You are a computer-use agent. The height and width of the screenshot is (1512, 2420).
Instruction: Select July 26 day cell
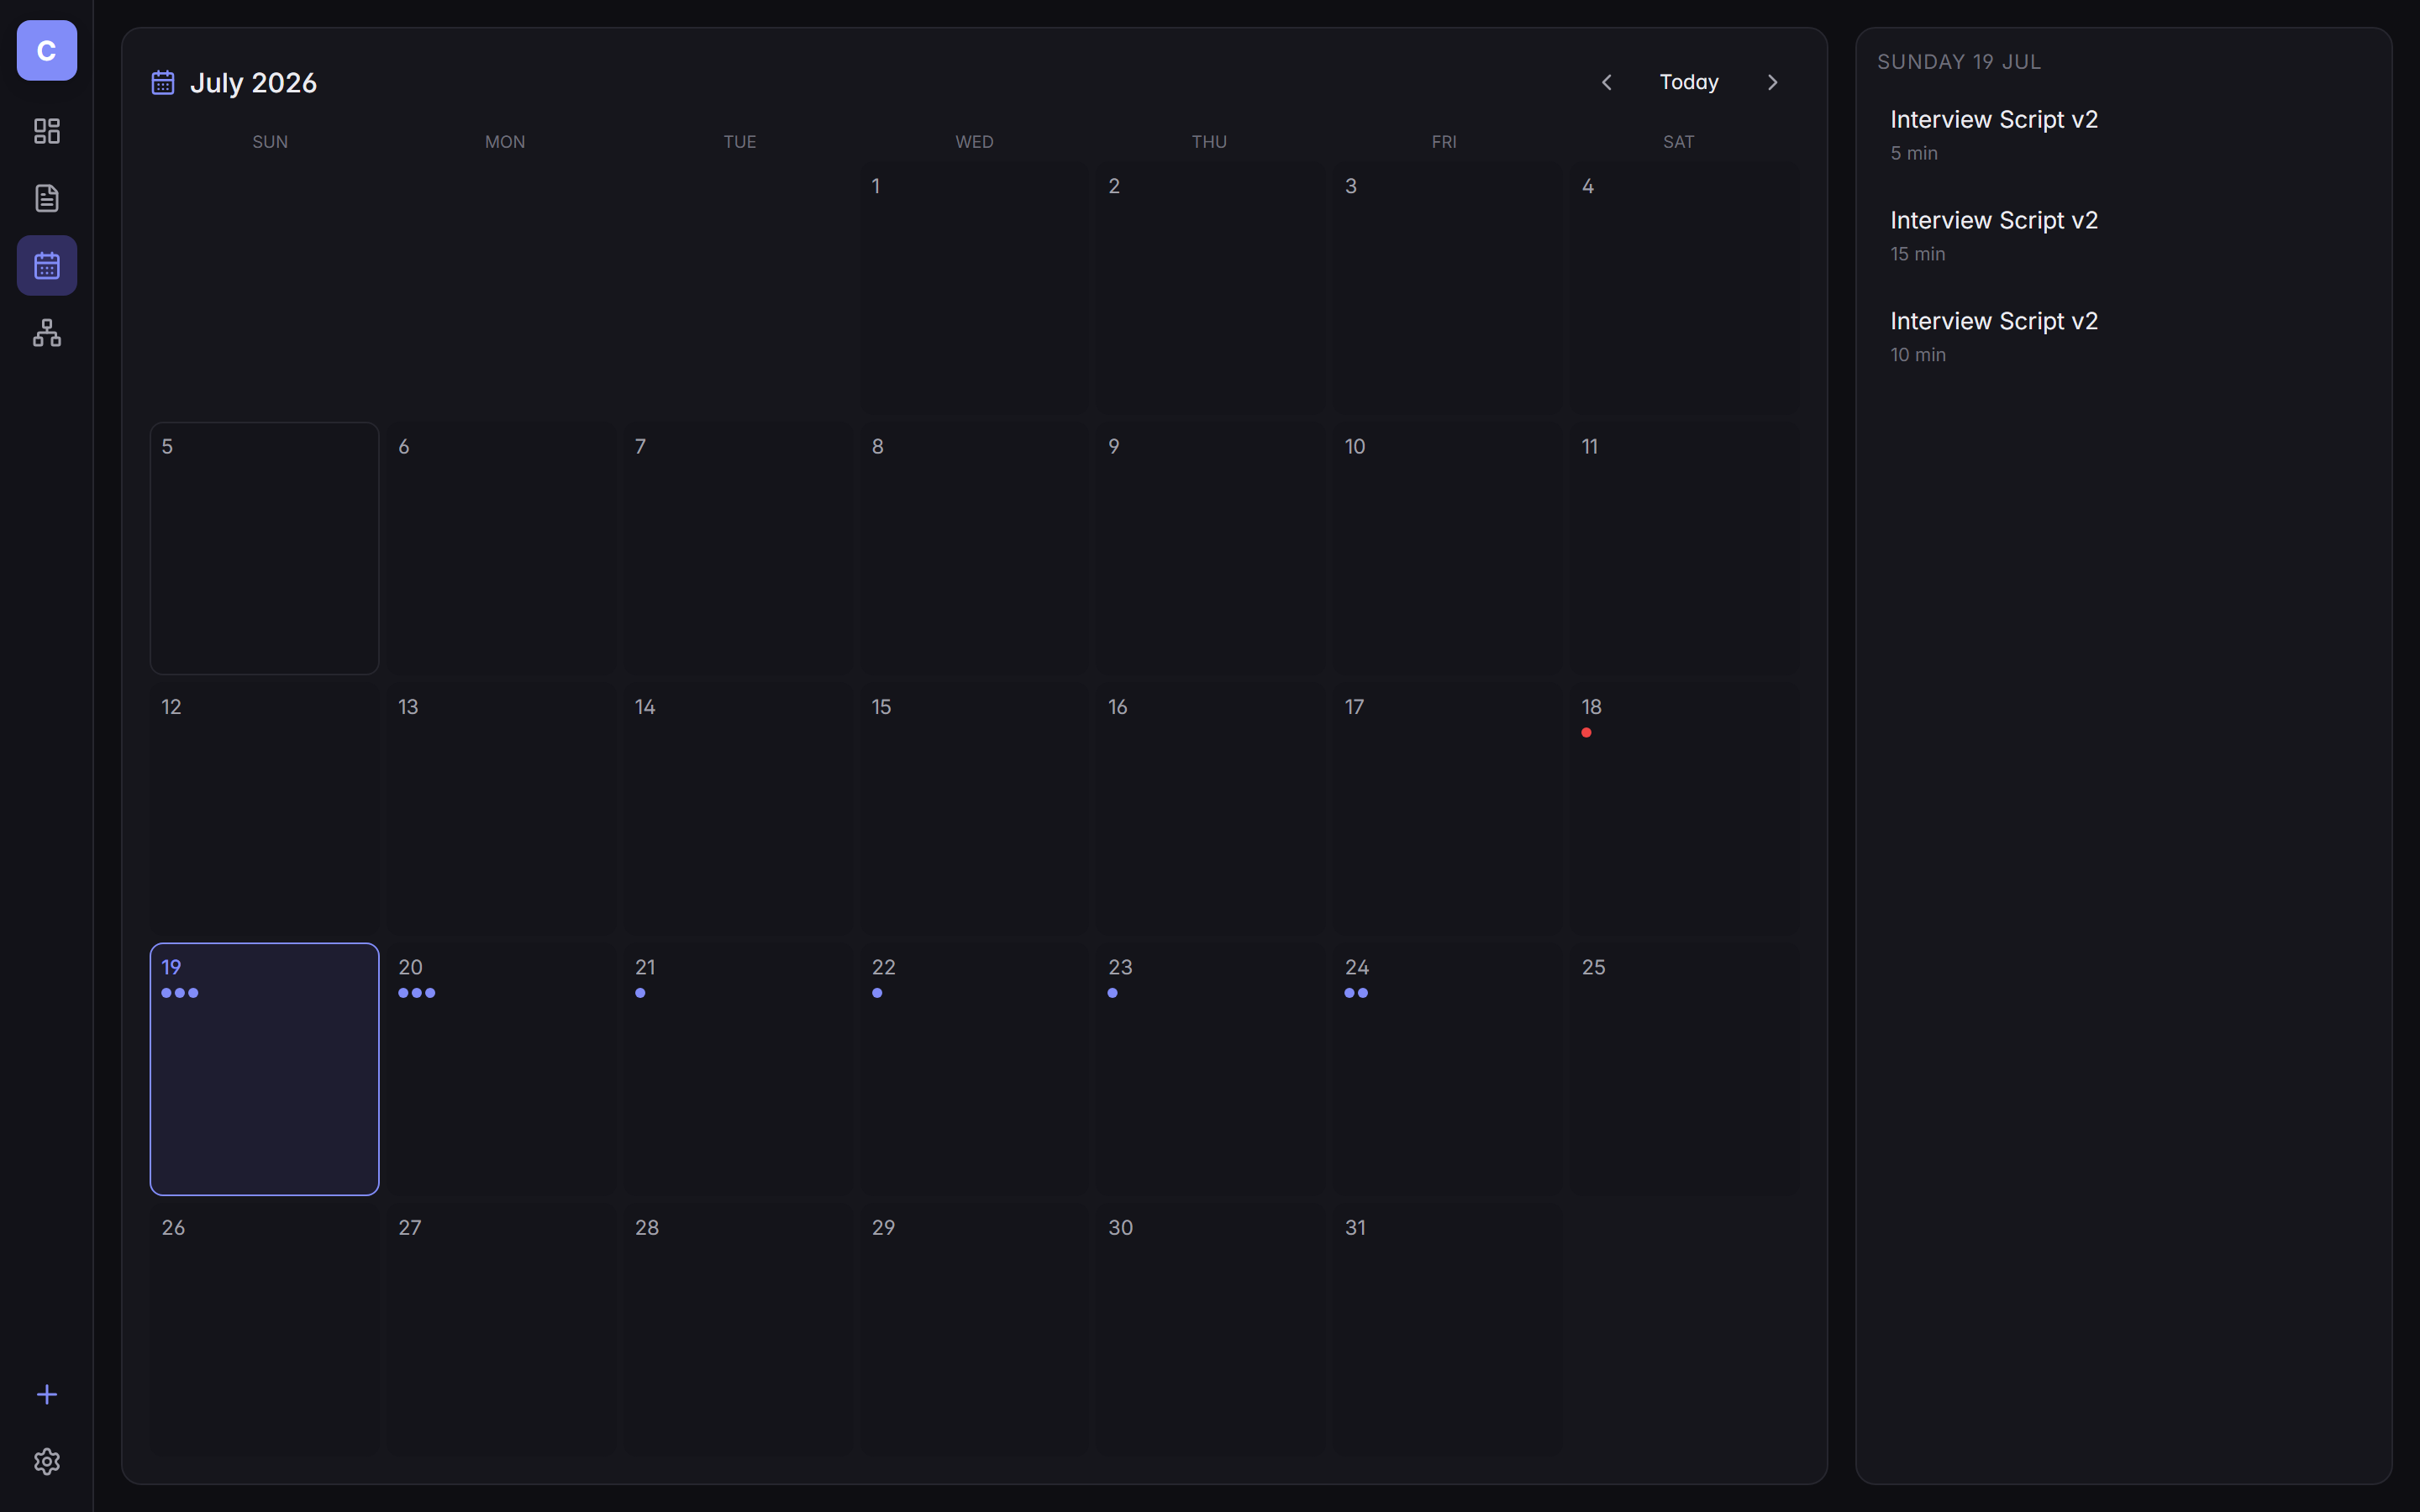(x=265, y=1329)
